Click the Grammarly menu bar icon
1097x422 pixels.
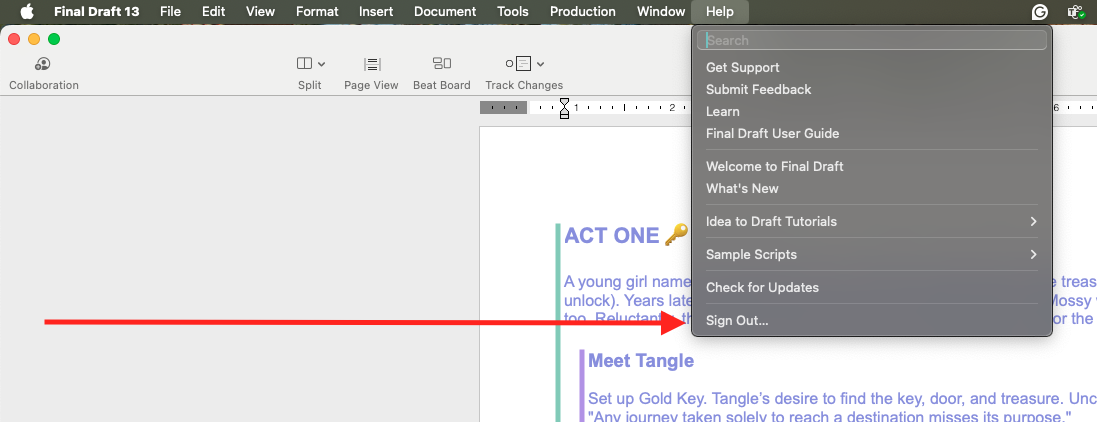click(x=1040, y=11)
